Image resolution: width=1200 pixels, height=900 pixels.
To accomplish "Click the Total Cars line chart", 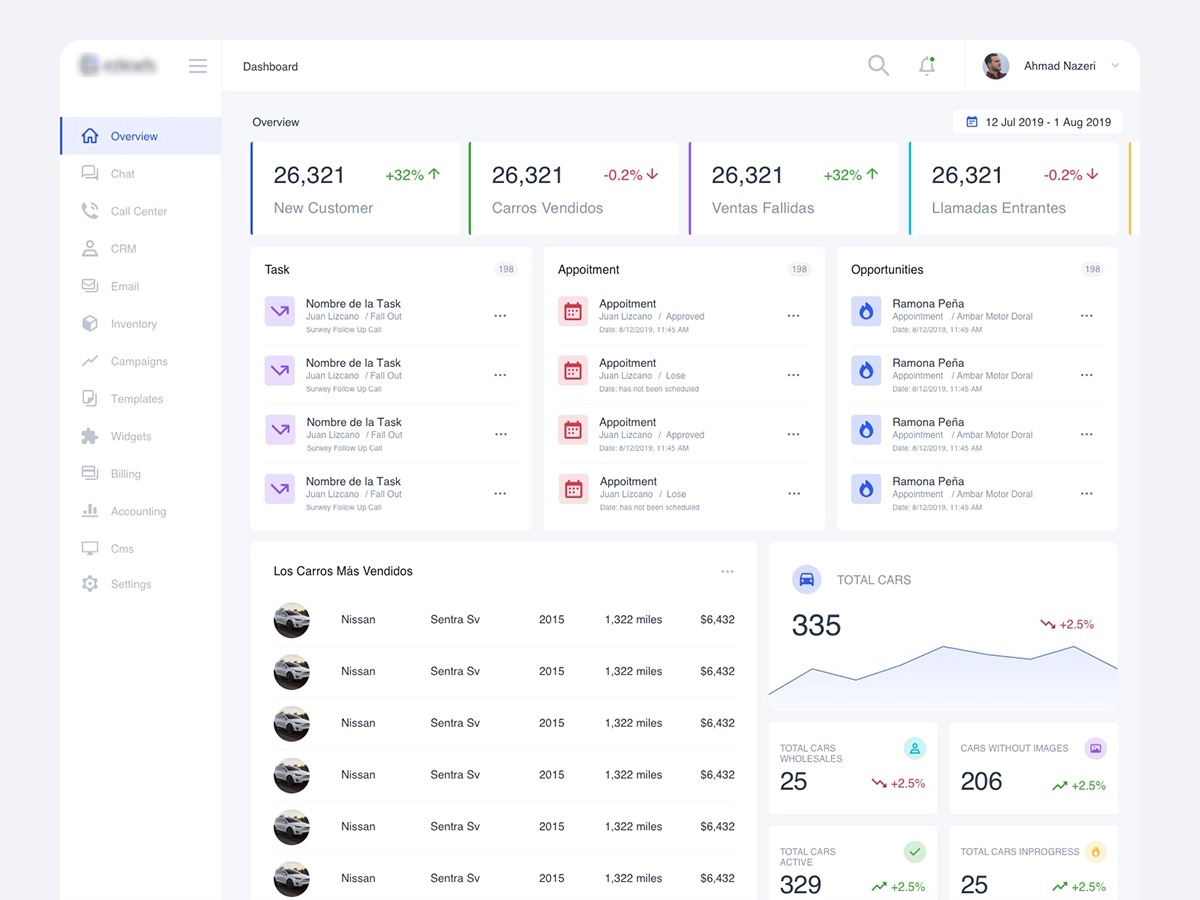I will (x=943, y=670).
